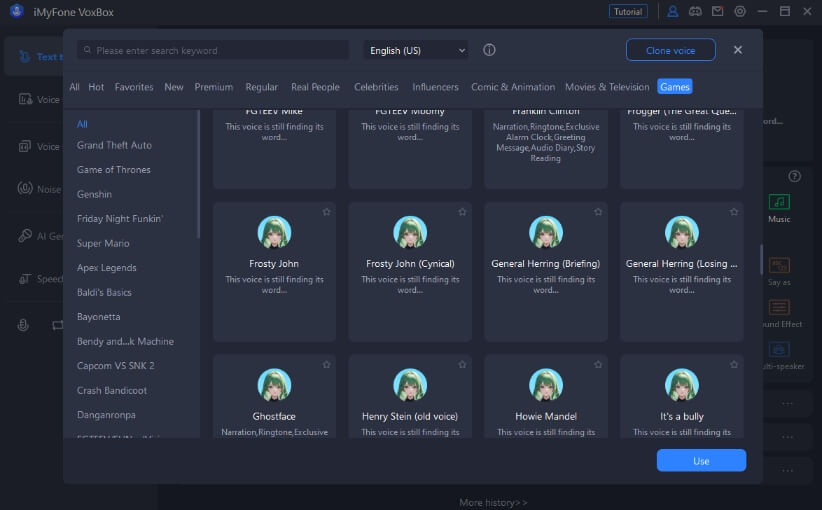Switch to the Real People tab

point(316,87)
